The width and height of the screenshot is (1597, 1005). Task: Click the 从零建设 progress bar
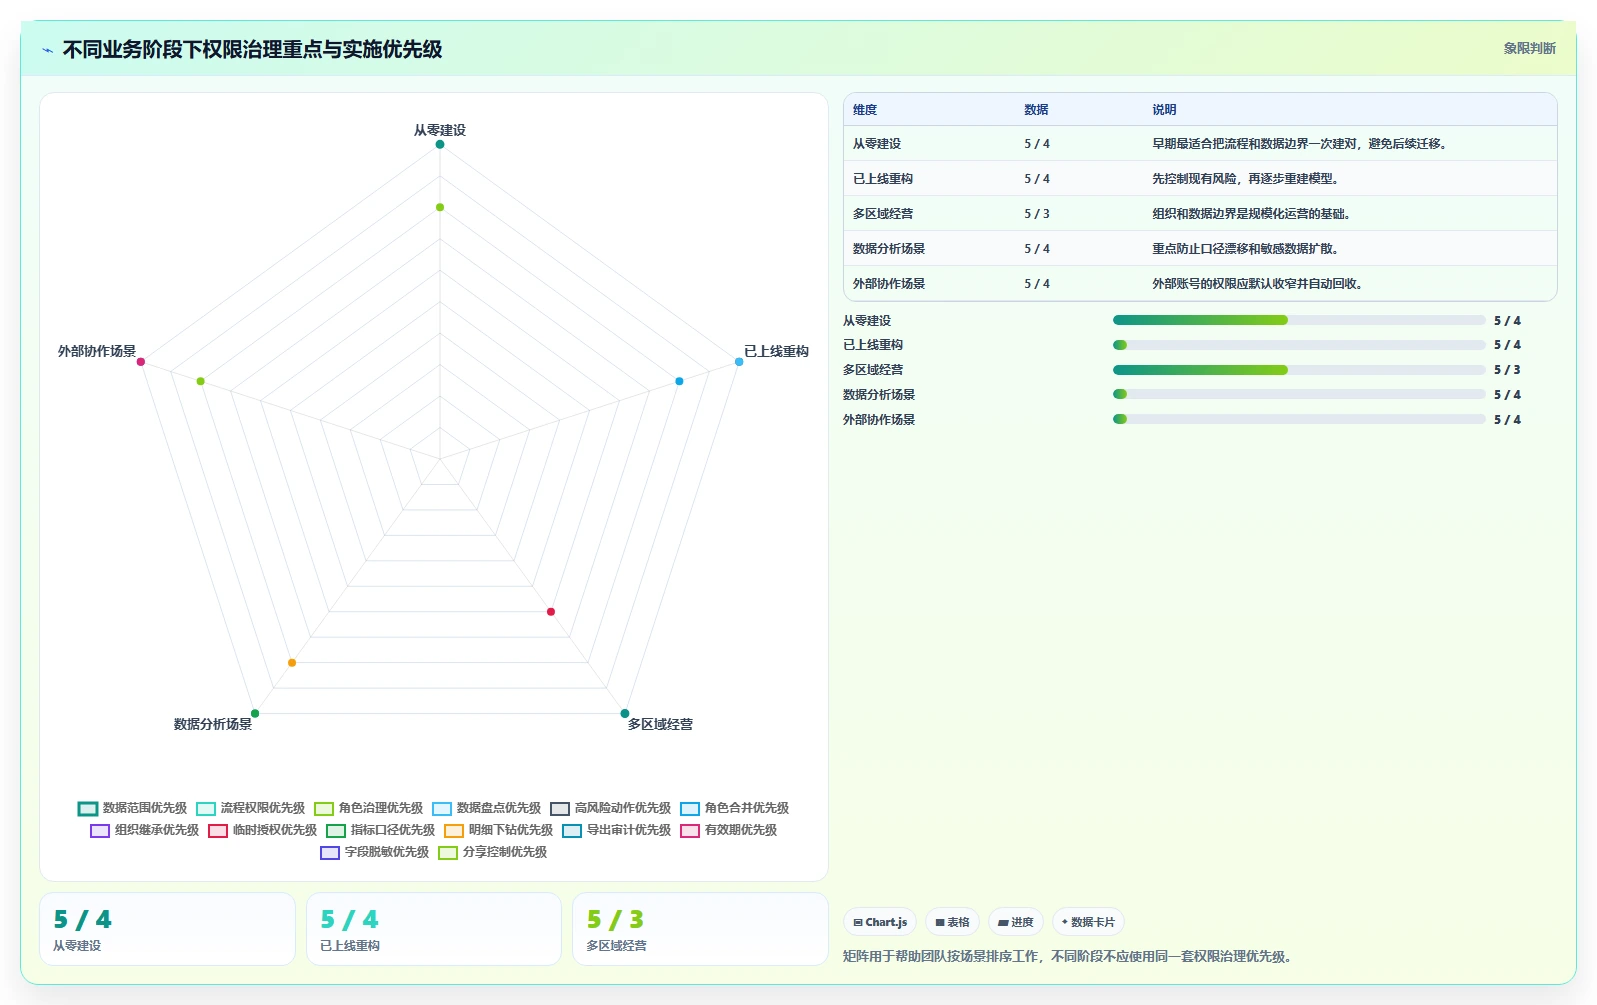click(x=1299, y=320)
